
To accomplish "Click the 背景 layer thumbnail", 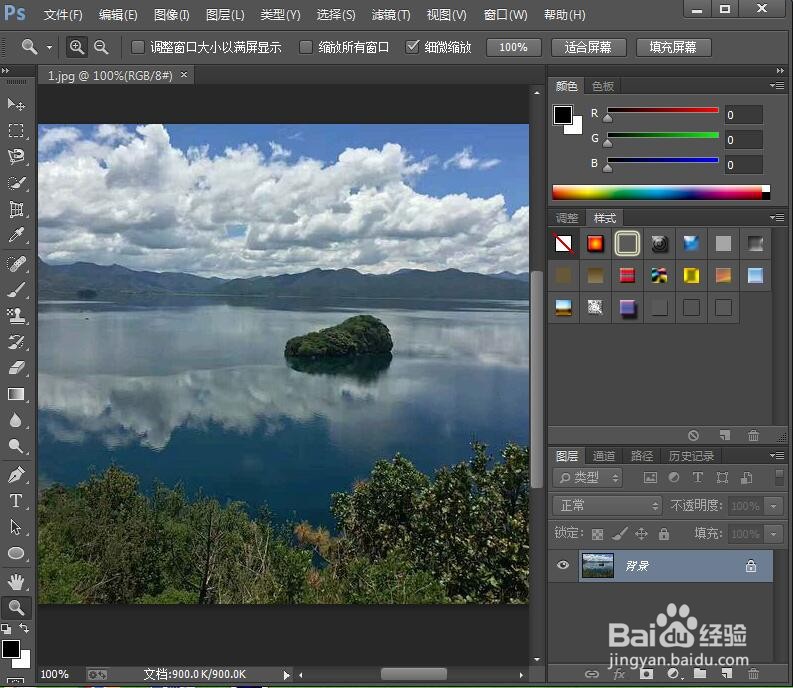I will pyautogui.click(x=598, y=565).
